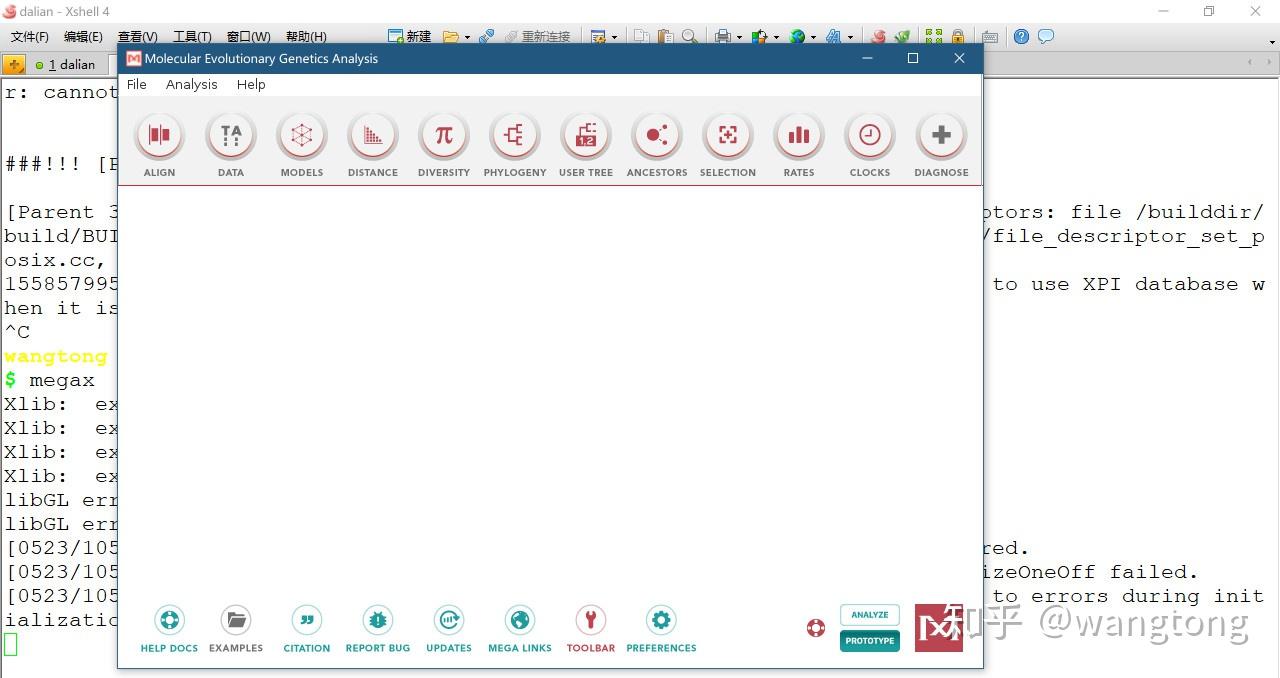Select the Xshell keyboard icon
Screen dimensions: 1280x678
tap(990, 37)
